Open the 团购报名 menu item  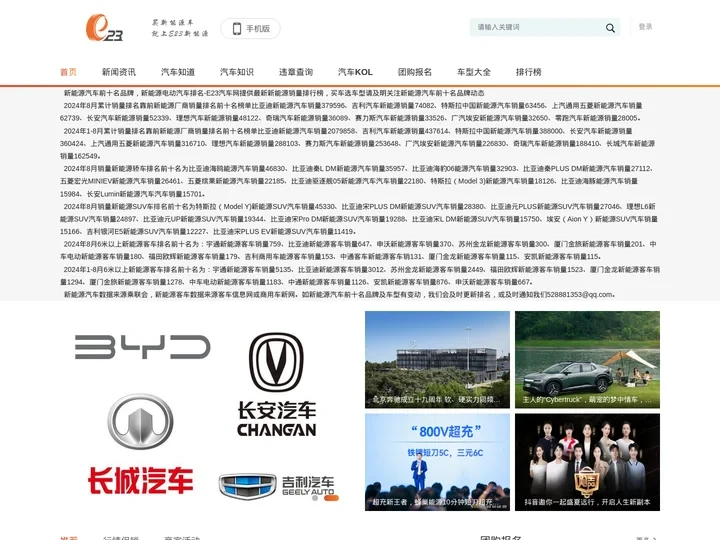415,72
